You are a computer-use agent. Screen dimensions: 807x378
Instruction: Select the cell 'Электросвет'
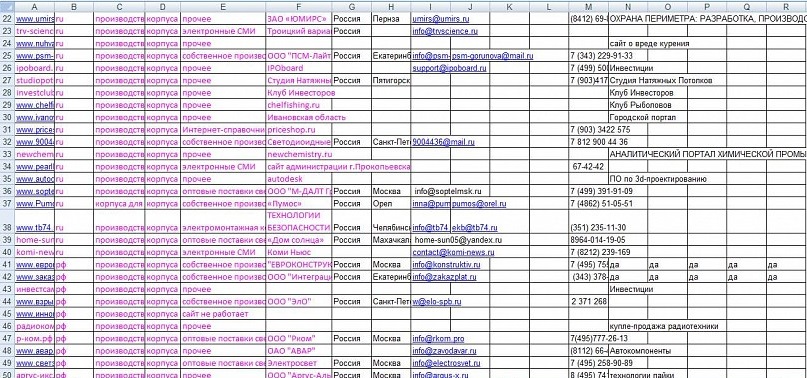pos(298,363)
